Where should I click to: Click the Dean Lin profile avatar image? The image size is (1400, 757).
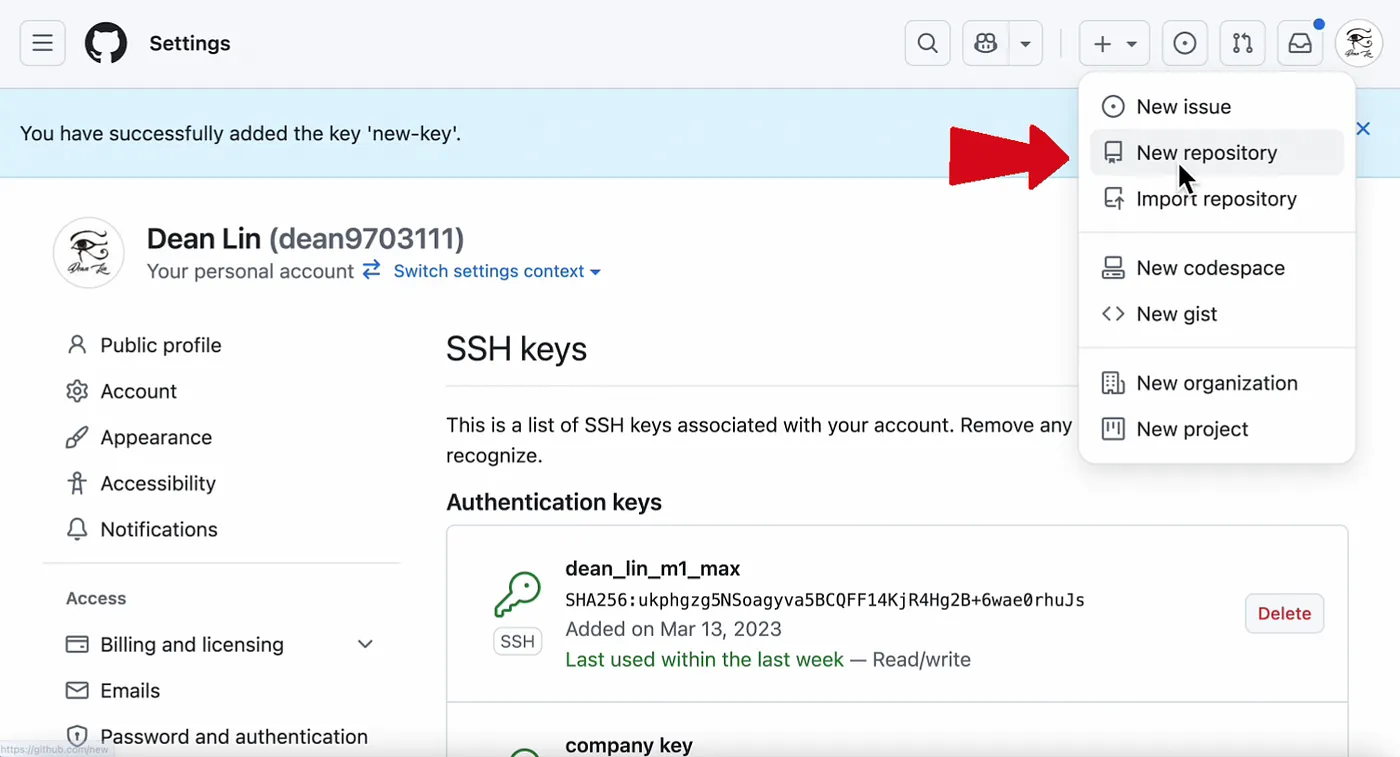[x=89, y=253]
